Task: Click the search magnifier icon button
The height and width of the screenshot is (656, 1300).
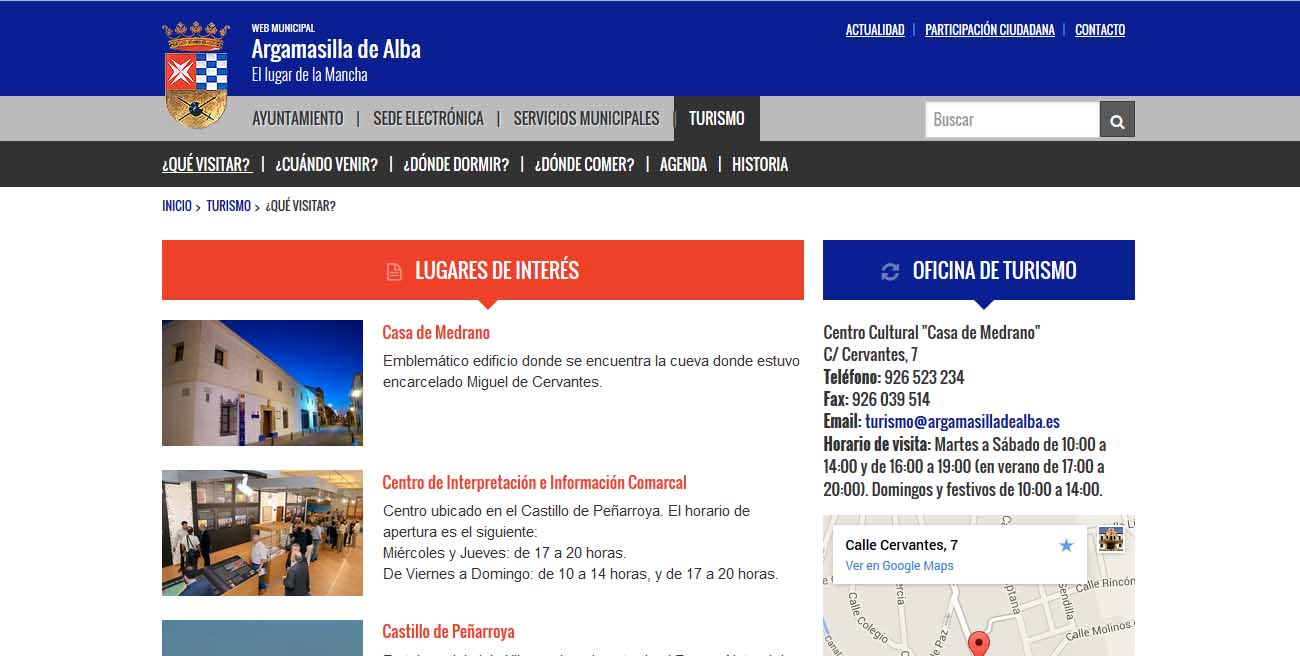Action: [x=1117, y=120]
